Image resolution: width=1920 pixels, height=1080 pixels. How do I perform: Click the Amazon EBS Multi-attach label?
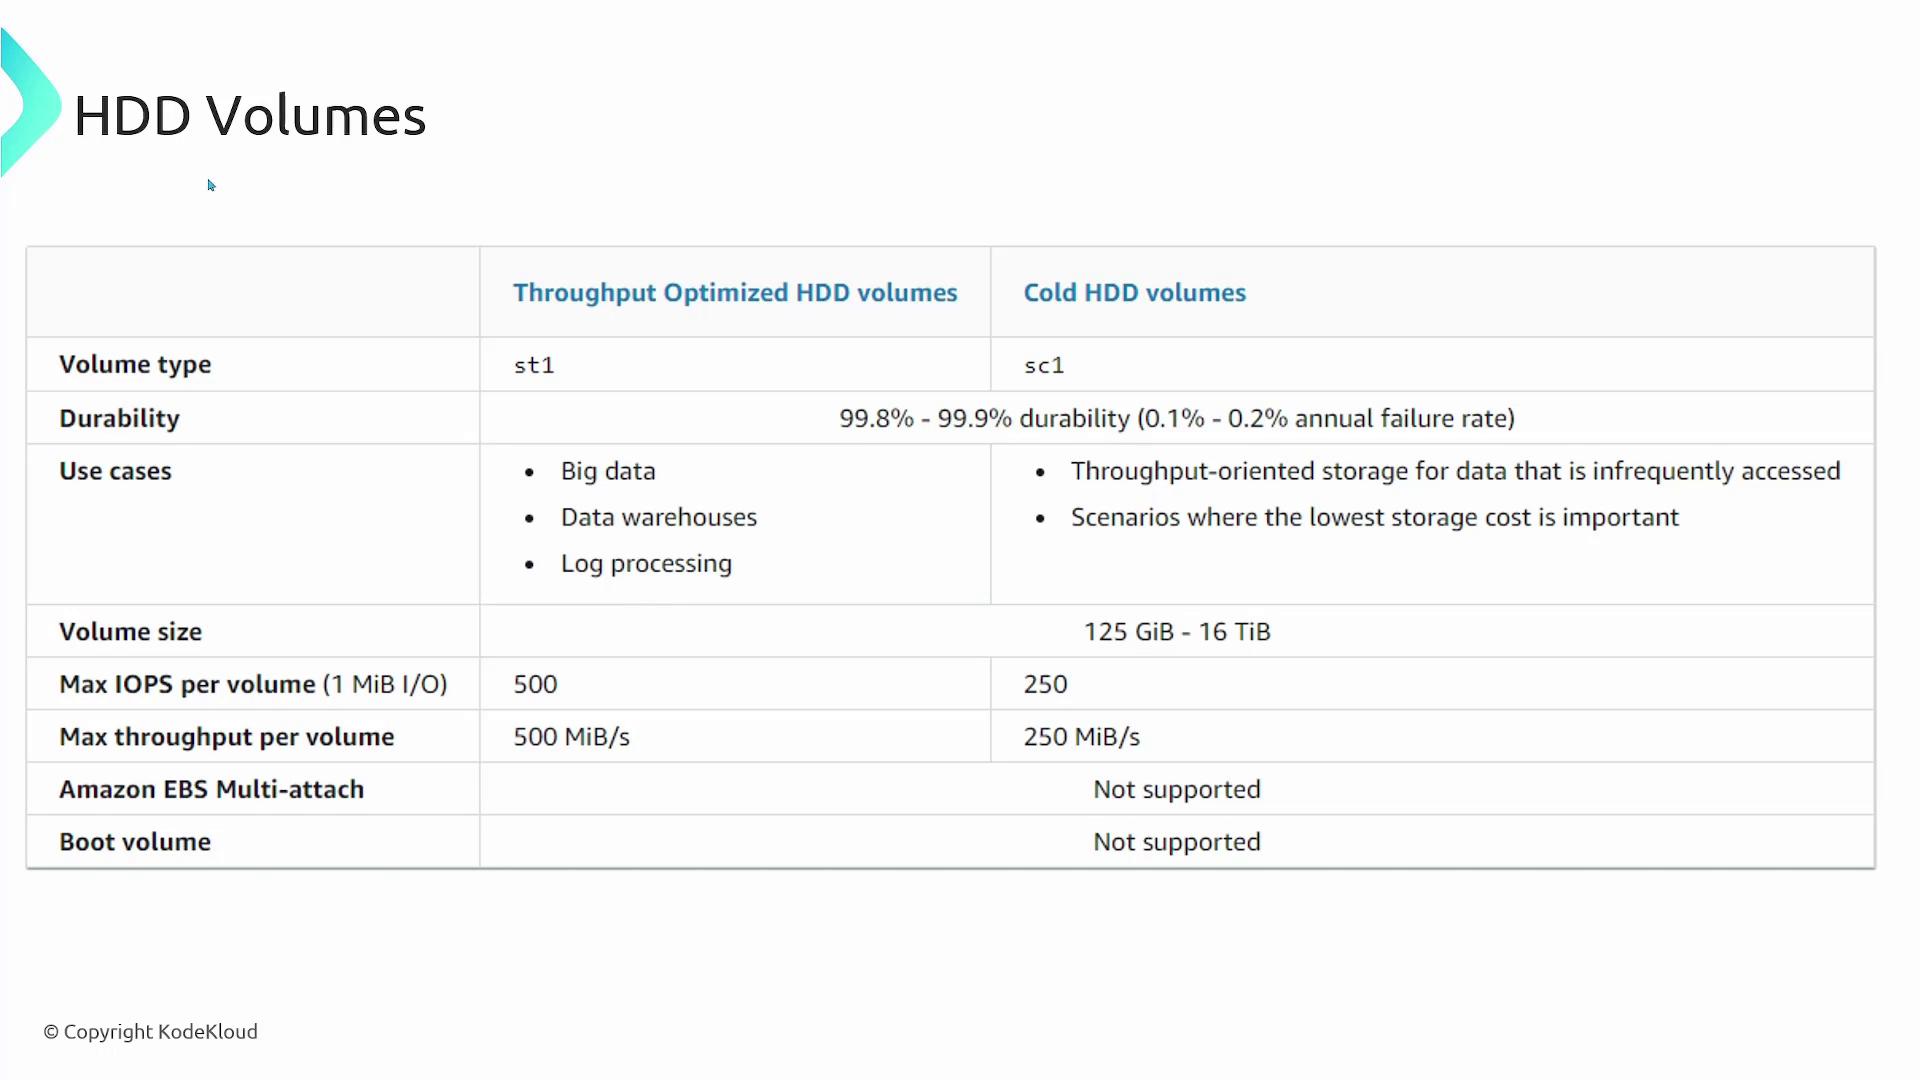(211, 790)
